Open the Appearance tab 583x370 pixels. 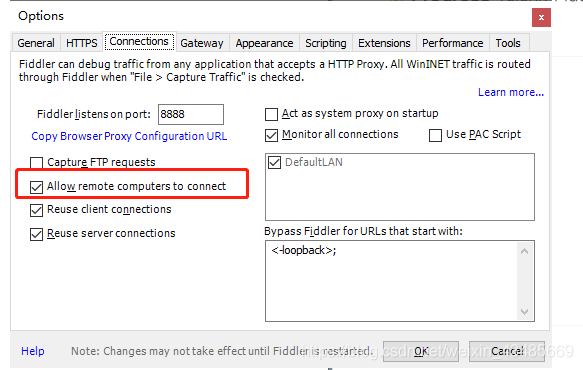pyautogui.click(x=264, y=43)
